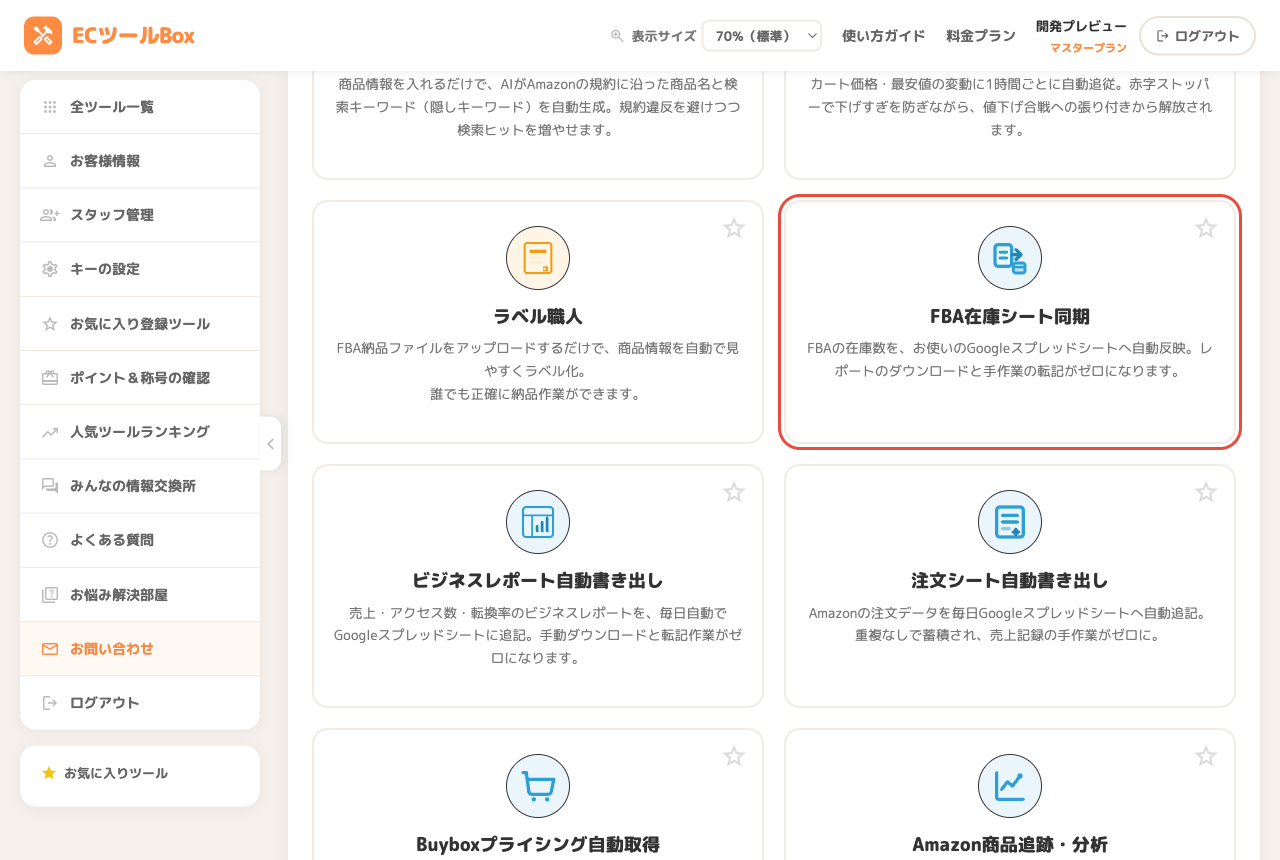Click the ビジネスレポート自動書き出し title text
This screenshot has height=860, width=1280.
tap(538, 581)
